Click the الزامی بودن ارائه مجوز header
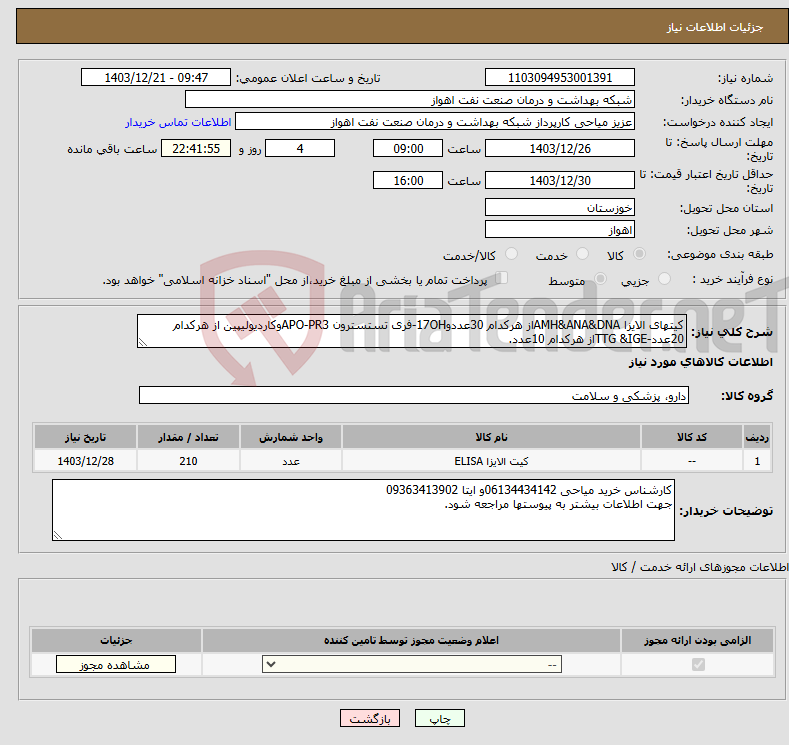This screenshot has height=745, width=789. click(697, 640)
